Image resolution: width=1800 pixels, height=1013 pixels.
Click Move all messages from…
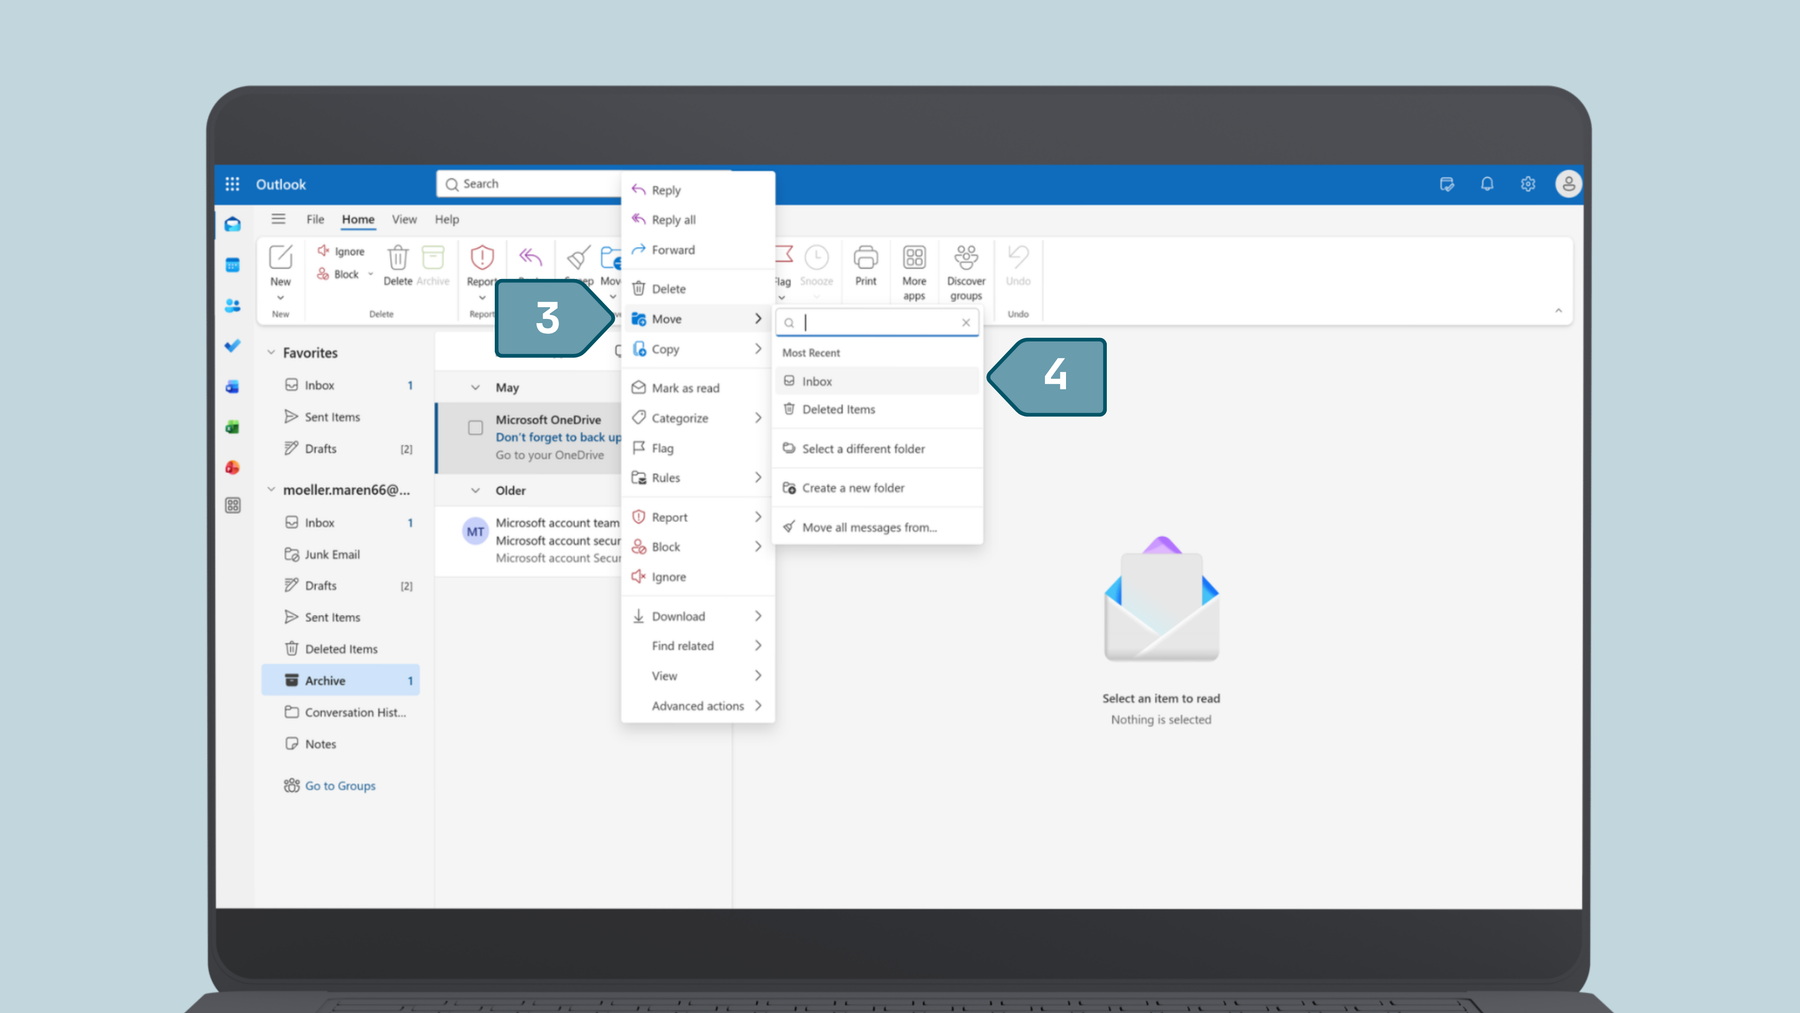coord(877,527)
